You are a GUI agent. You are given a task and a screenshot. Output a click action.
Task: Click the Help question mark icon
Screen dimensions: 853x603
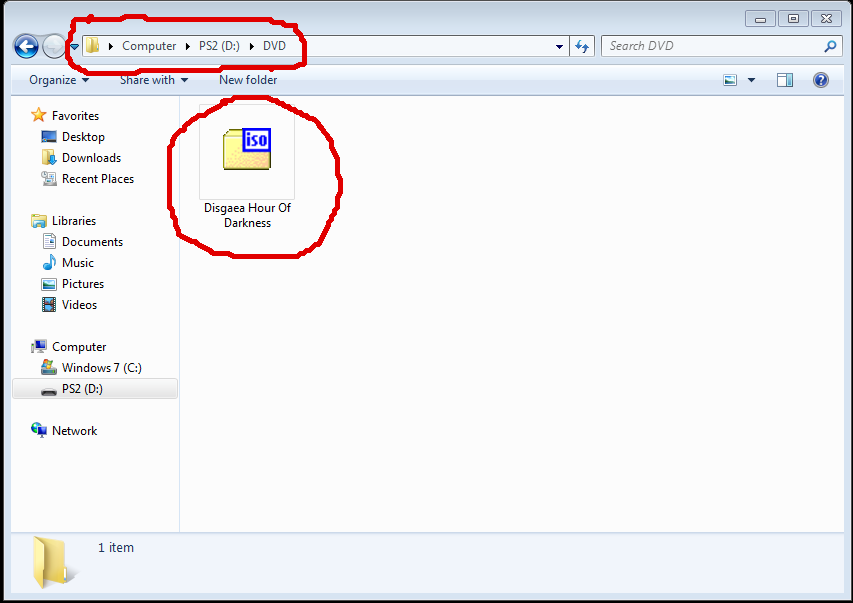click(x=820, y=80)
